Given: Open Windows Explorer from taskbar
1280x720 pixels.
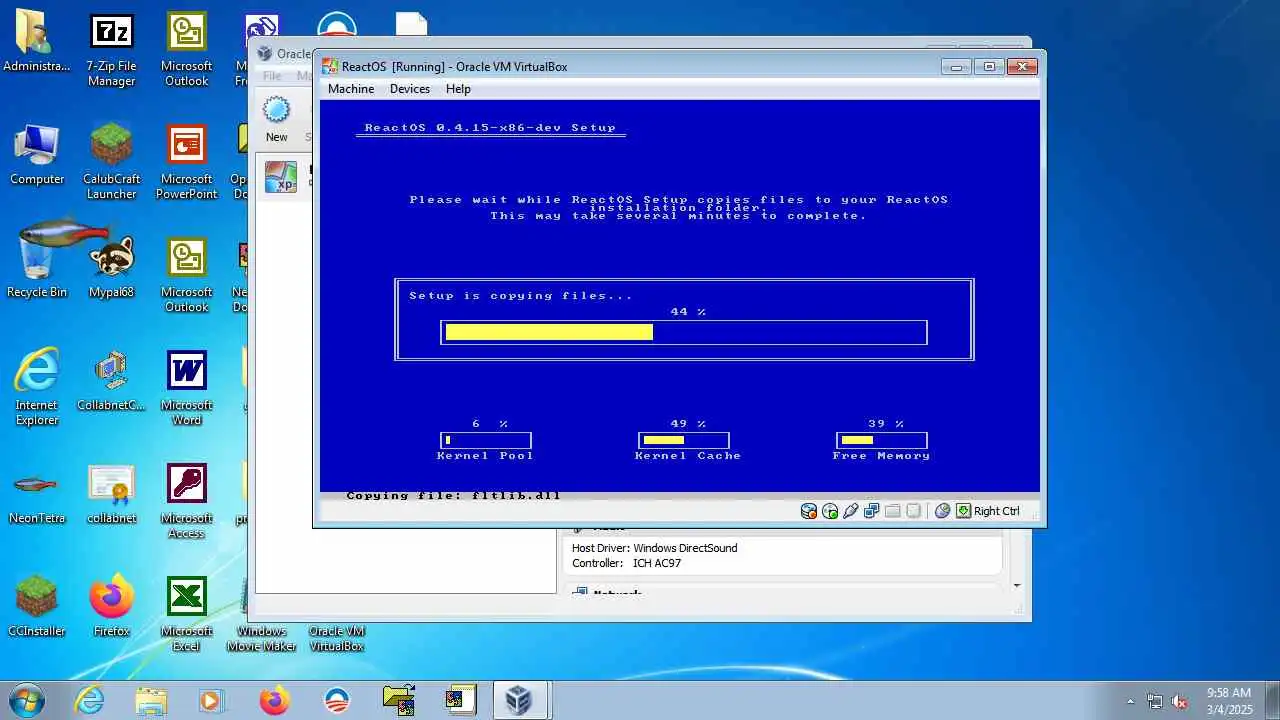Looking at the screenshot, I should click(x=151, y=700).
